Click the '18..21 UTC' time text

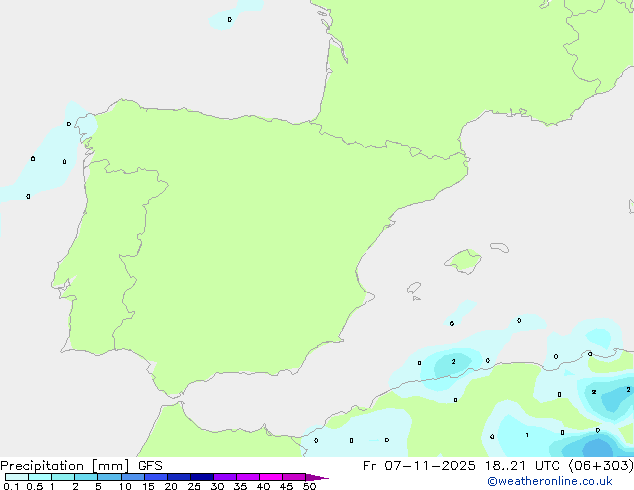coord(522,466)
